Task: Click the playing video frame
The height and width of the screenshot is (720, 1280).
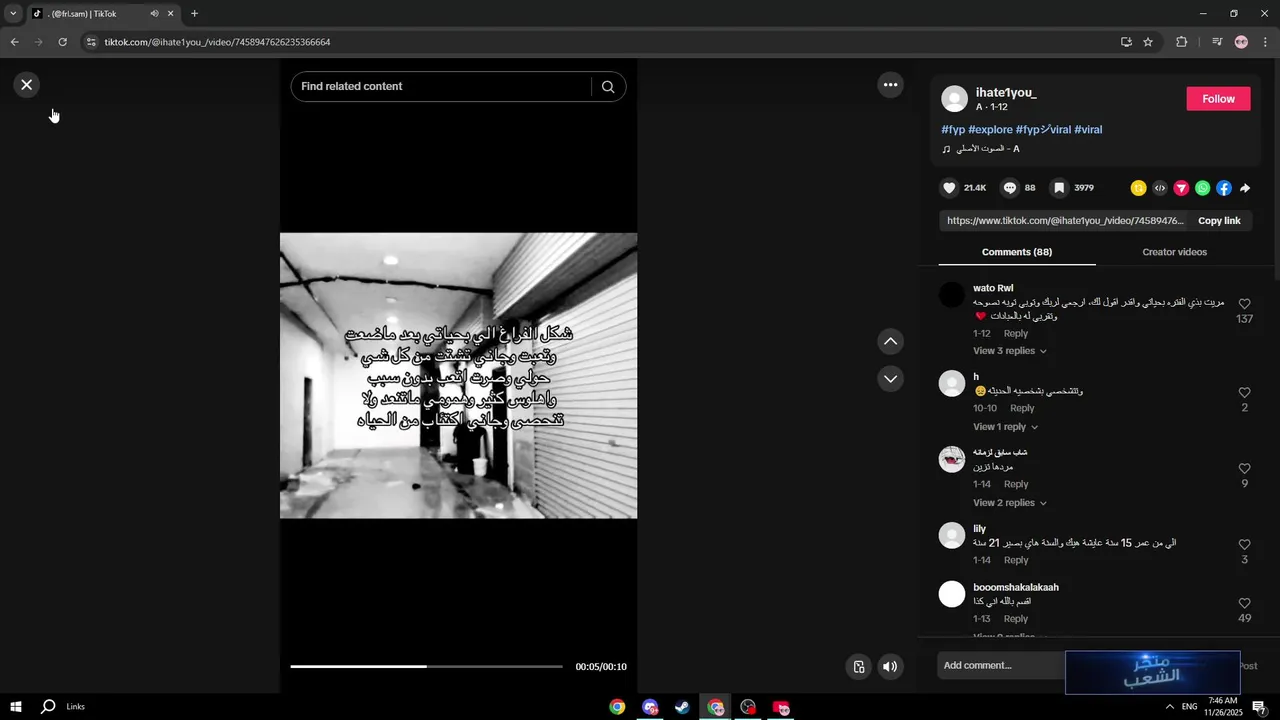Action: [x=458, y=376]
